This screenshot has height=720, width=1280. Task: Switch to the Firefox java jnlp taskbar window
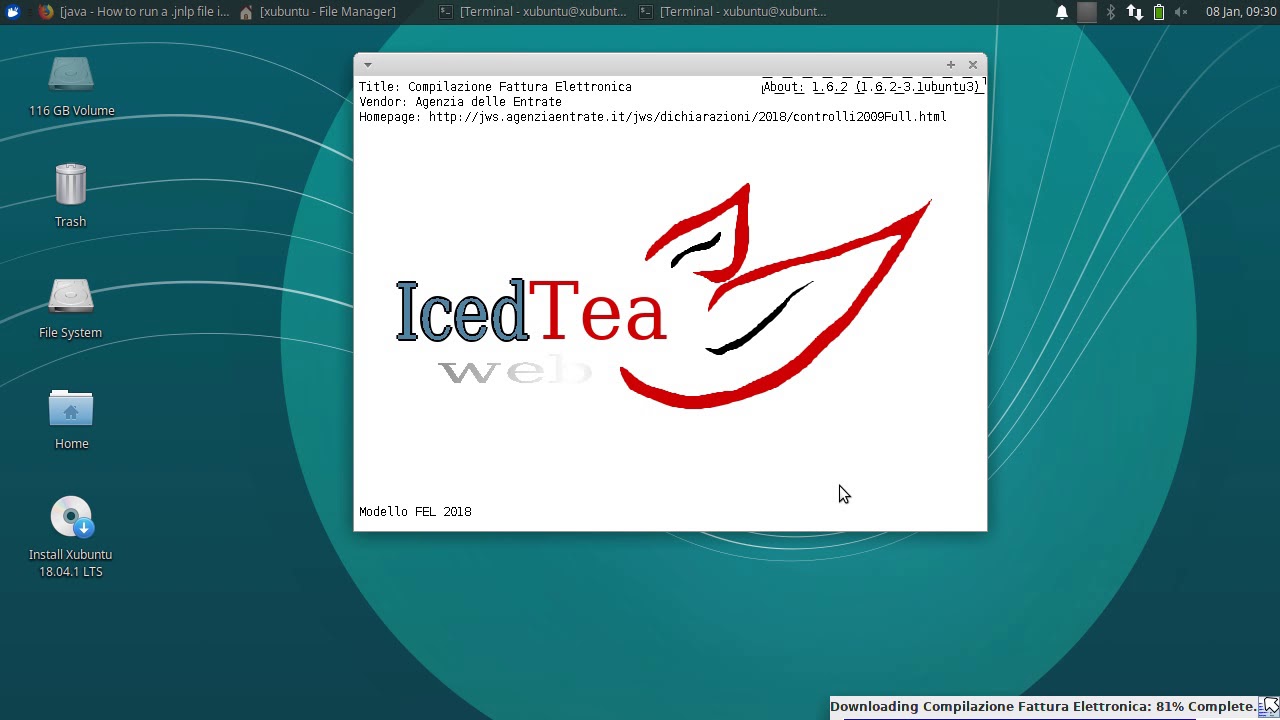[x=133, y=12]
